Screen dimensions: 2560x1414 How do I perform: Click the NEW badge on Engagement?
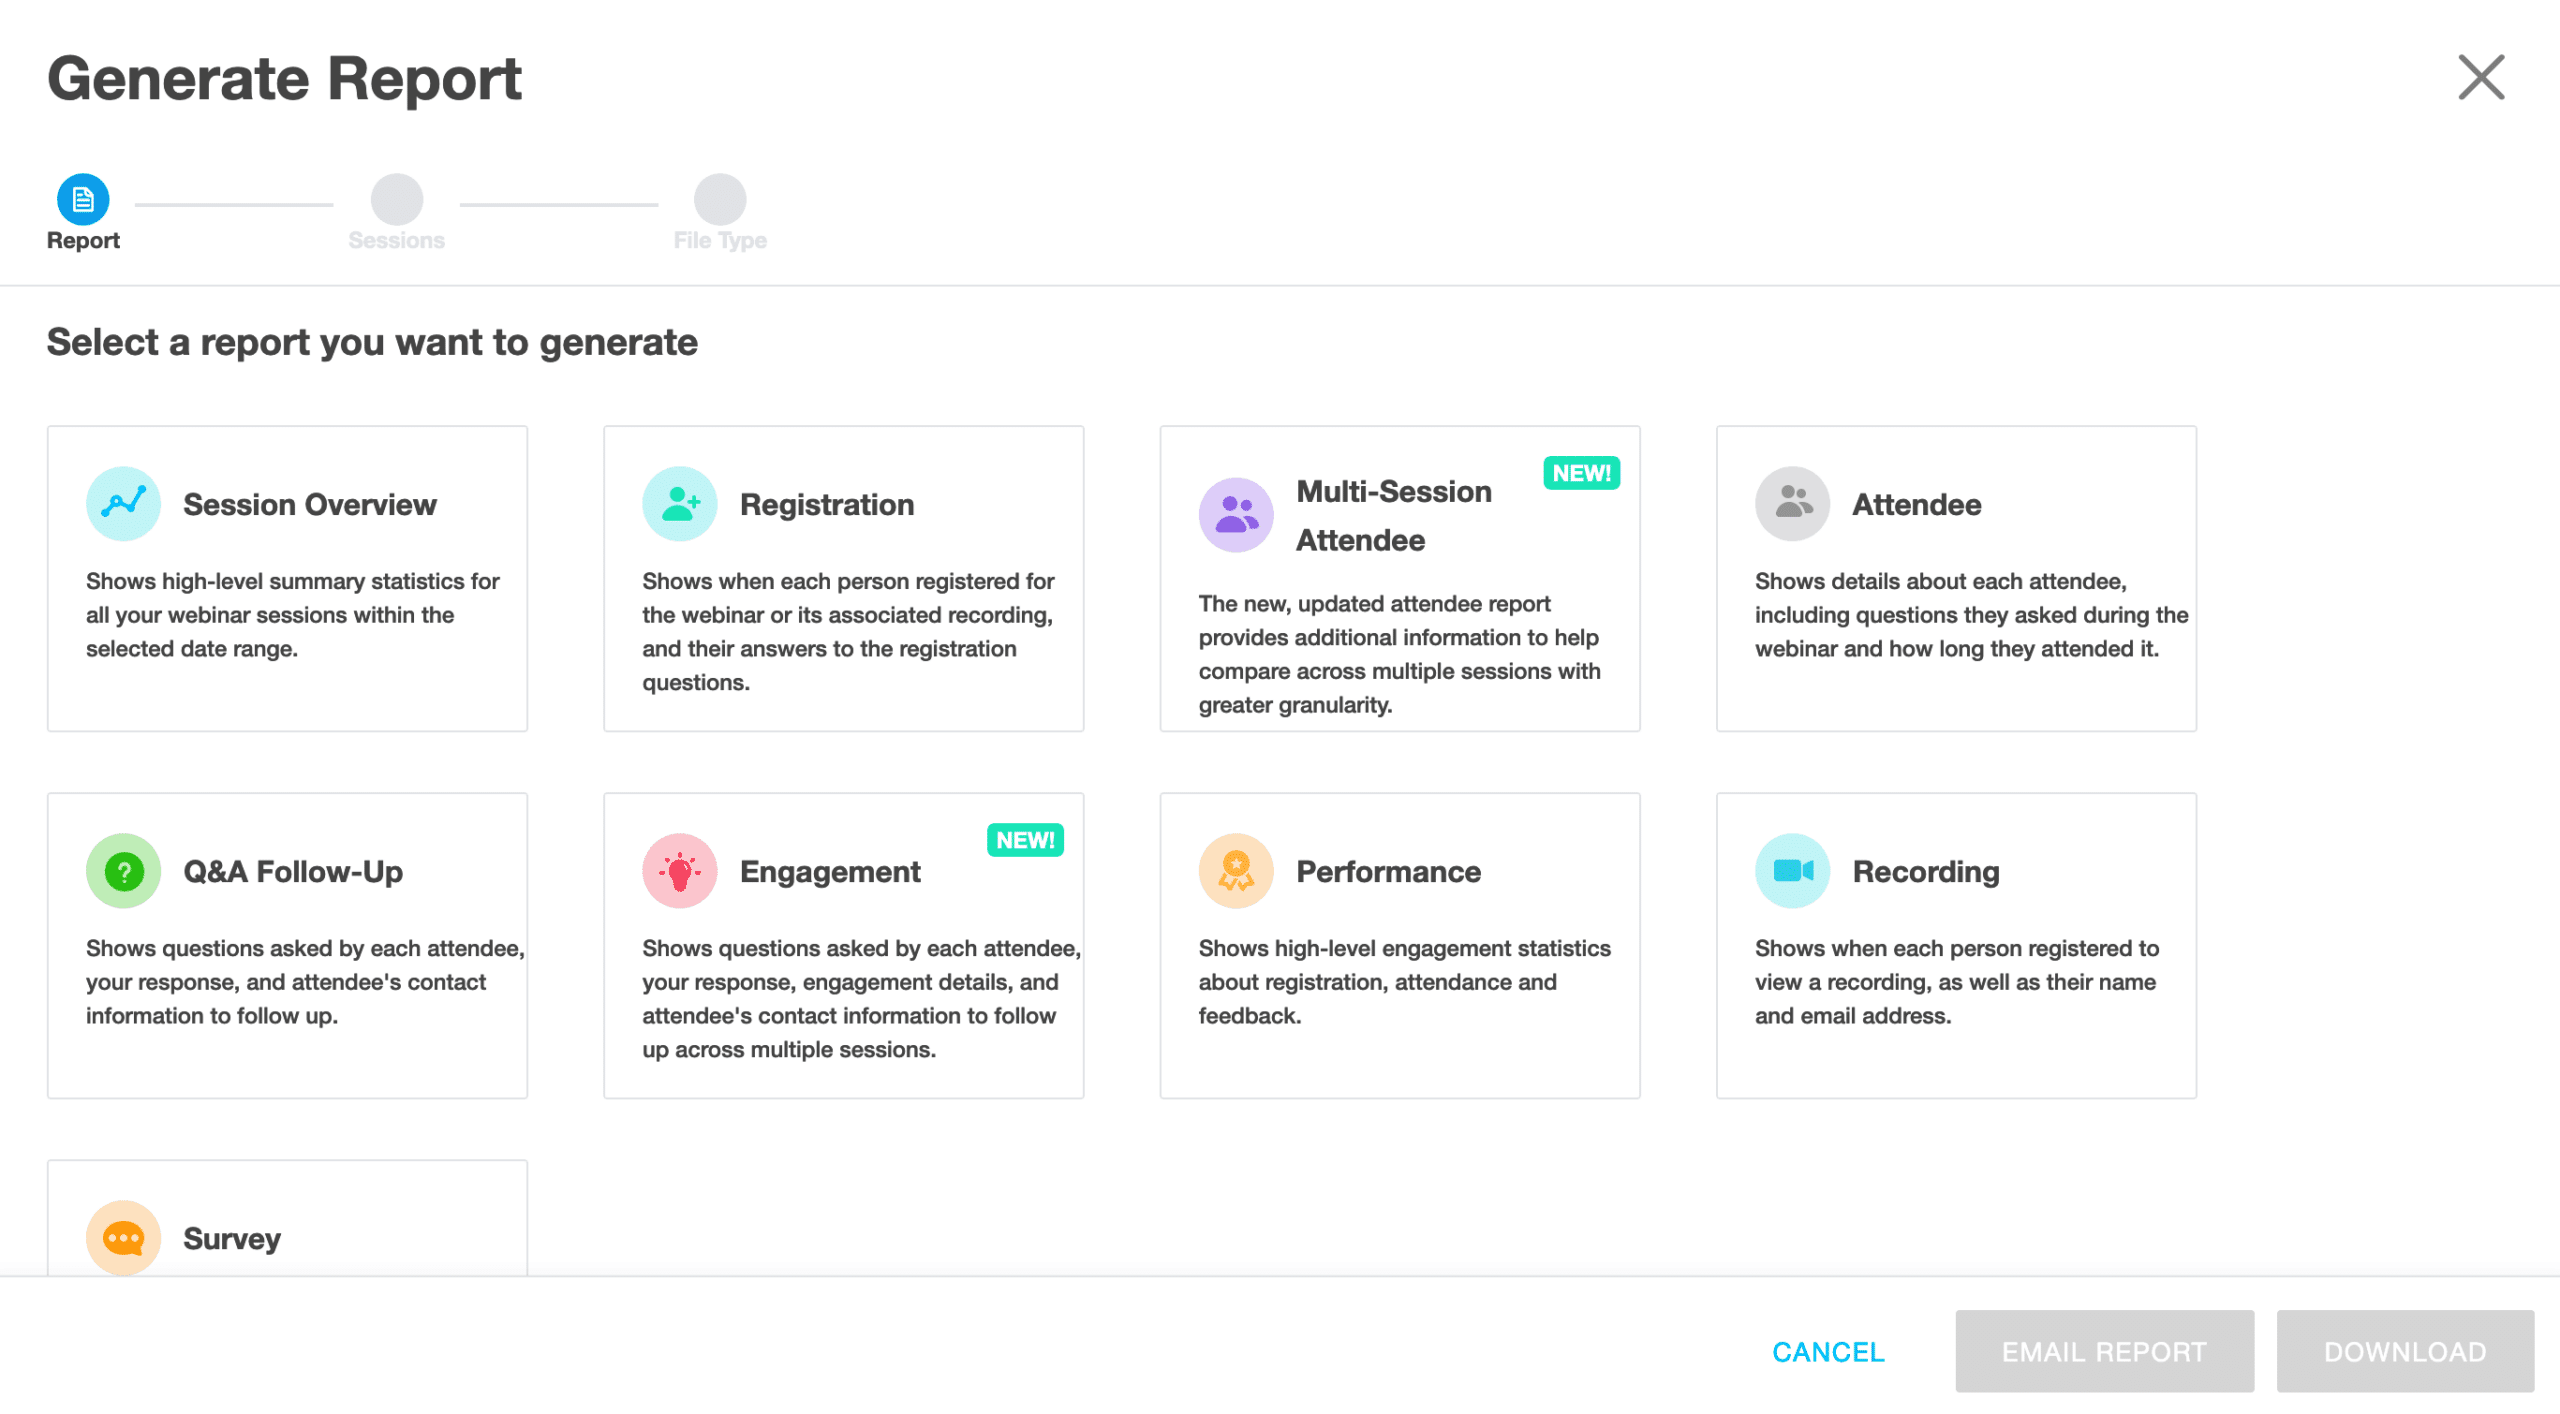[x=1024, y=840]
